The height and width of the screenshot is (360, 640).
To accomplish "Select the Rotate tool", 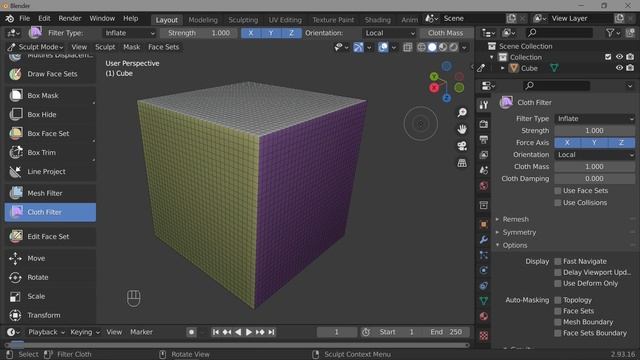I will pos(50,277).
